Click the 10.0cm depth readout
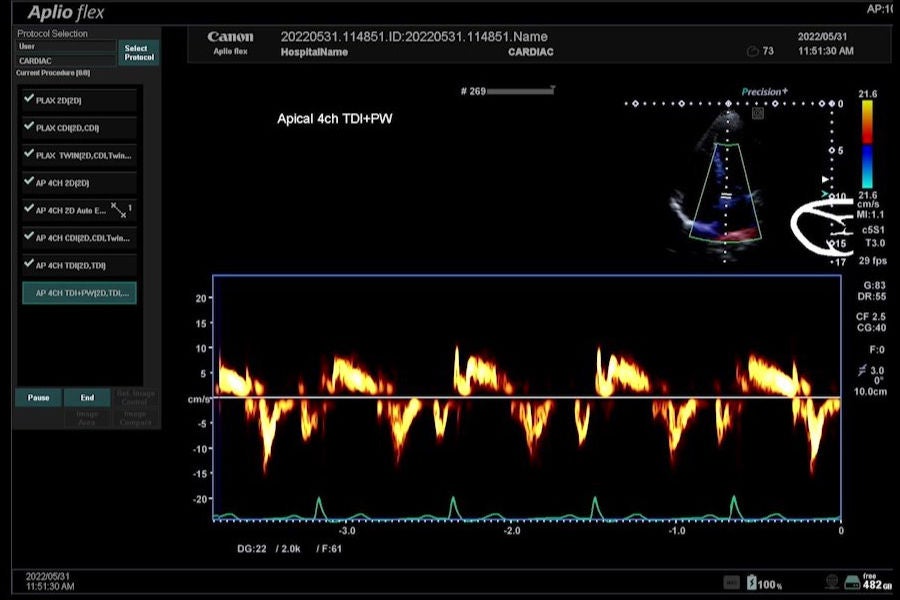 (870, 392)
